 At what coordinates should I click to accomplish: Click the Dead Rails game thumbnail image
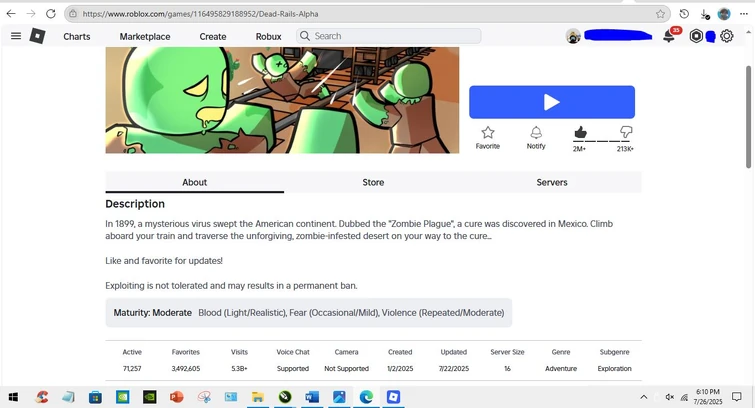[282, 100]
